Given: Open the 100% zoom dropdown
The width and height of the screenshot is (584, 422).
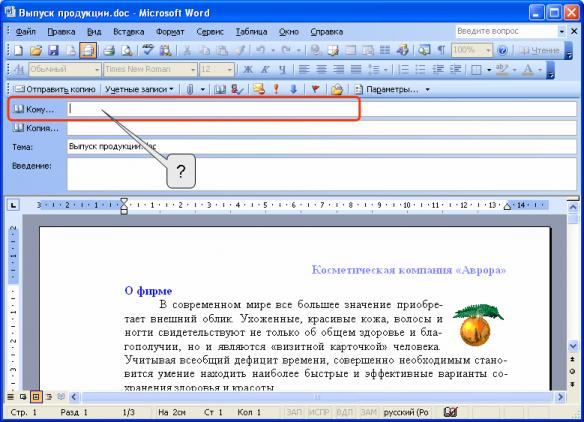Looking at the screenshot, I should point(488,50).
